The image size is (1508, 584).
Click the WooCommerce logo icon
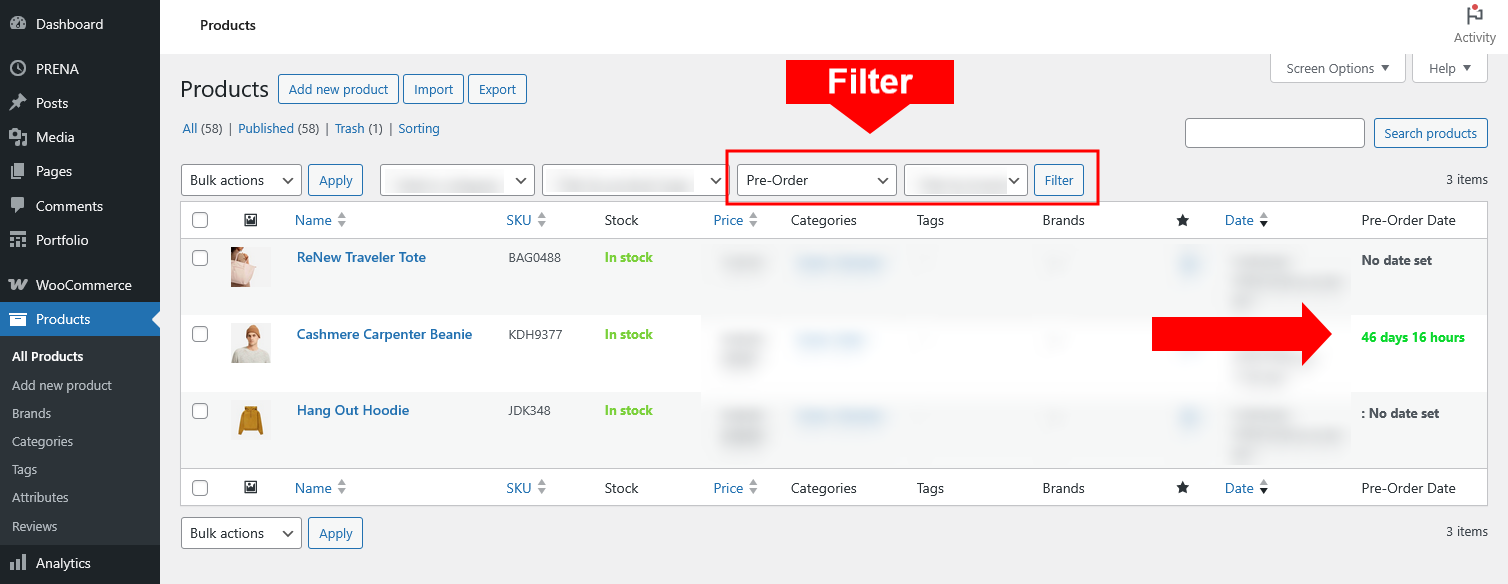[x=18, y=285]
